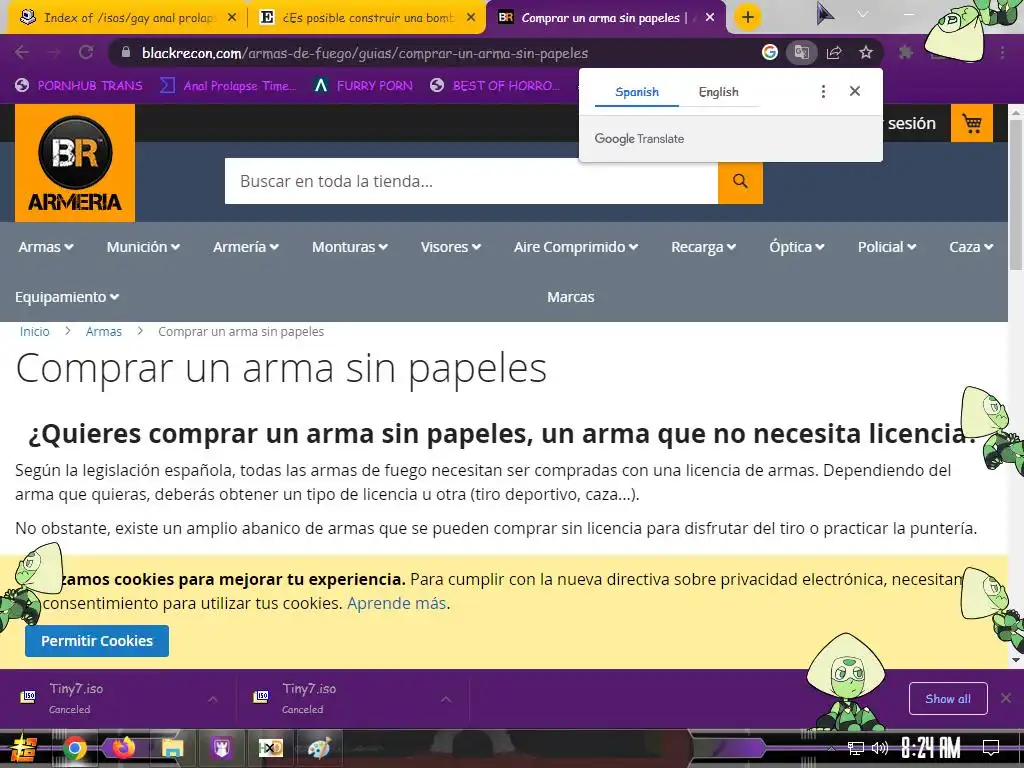The height and width of the screenshot is (768, 1024).
Task: Open Chrome from the taskbar
Action: coord(74,748)
